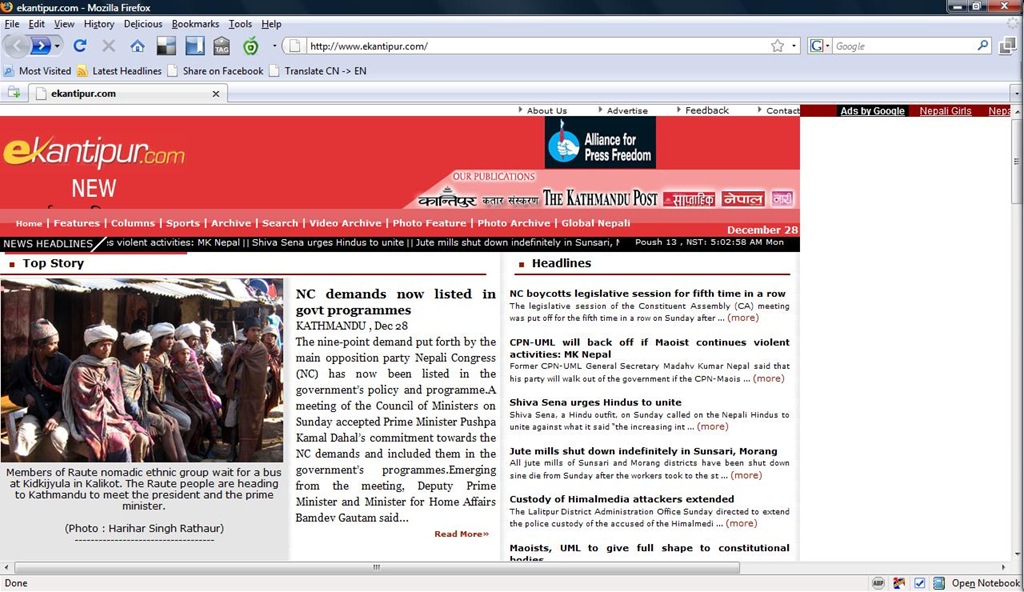Click the horizontal scrollbar at page bottom
Viewport: 1024px width, 592px height.
377,567
